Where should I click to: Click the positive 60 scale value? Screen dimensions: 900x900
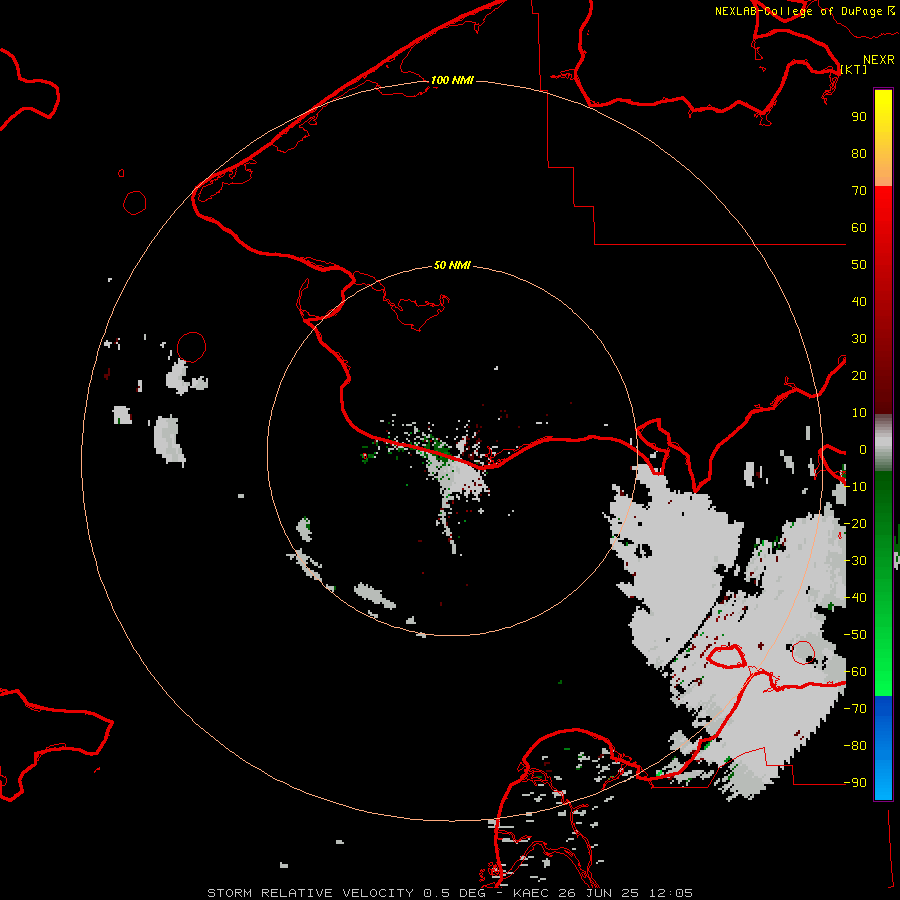point(859,228)
